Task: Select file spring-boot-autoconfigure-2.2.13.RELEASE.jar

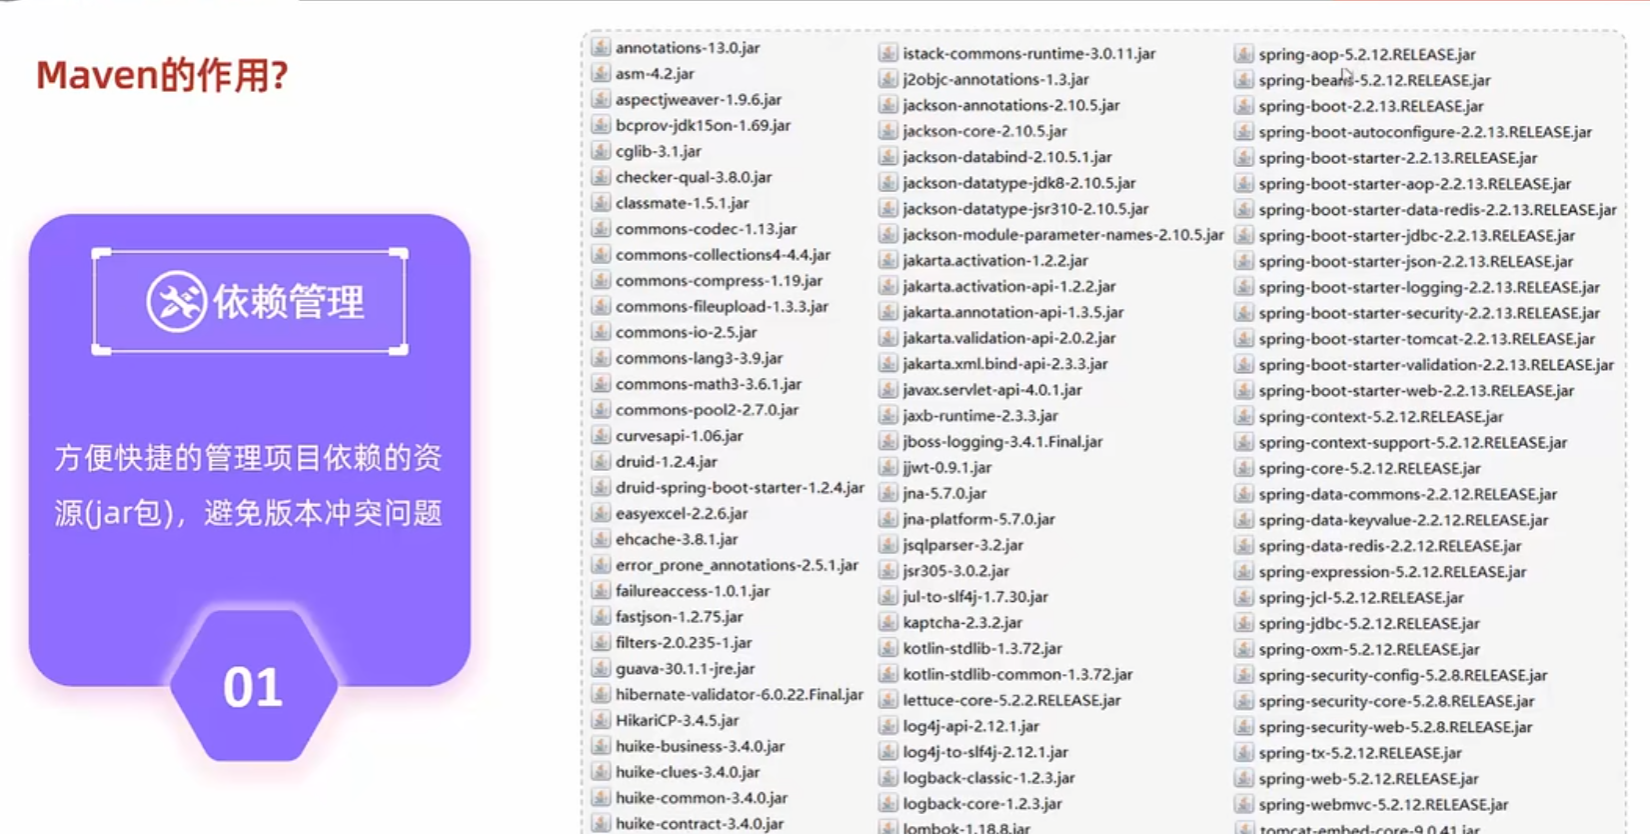Action: 1425,132
